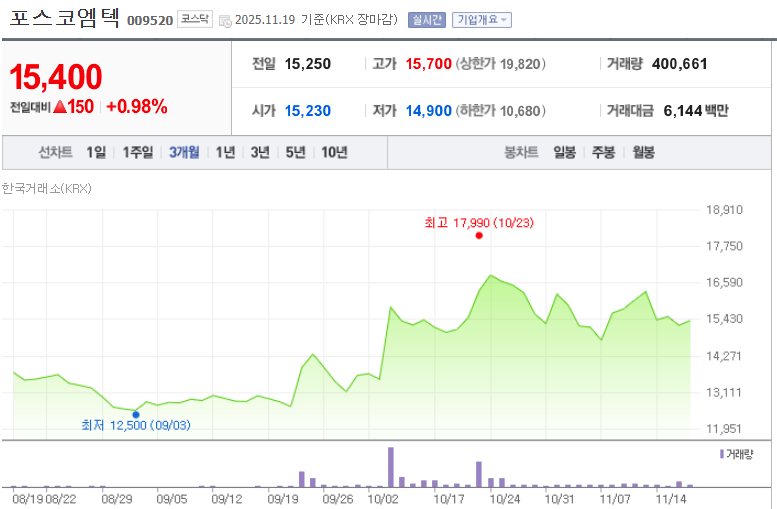Switch chart range to 5년

click(296, 152)
